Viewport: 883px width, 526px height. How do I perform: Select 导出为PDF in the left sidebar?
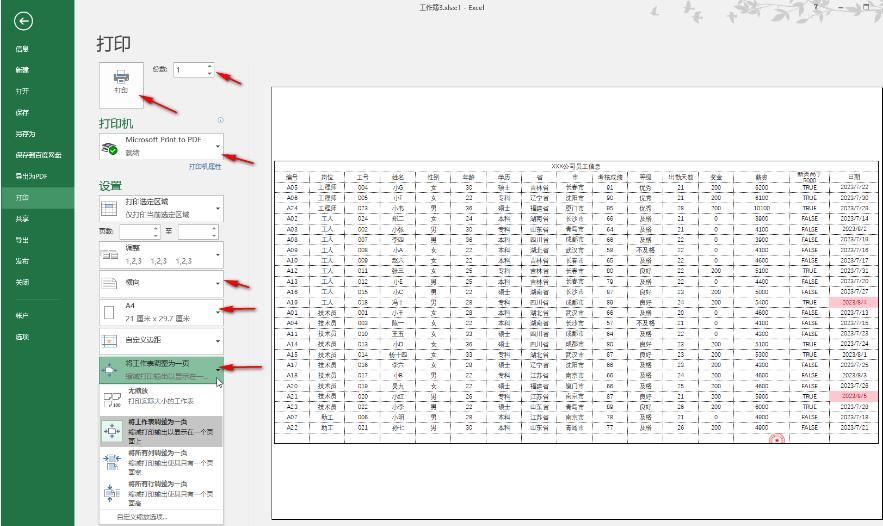(x=30, y=176)
